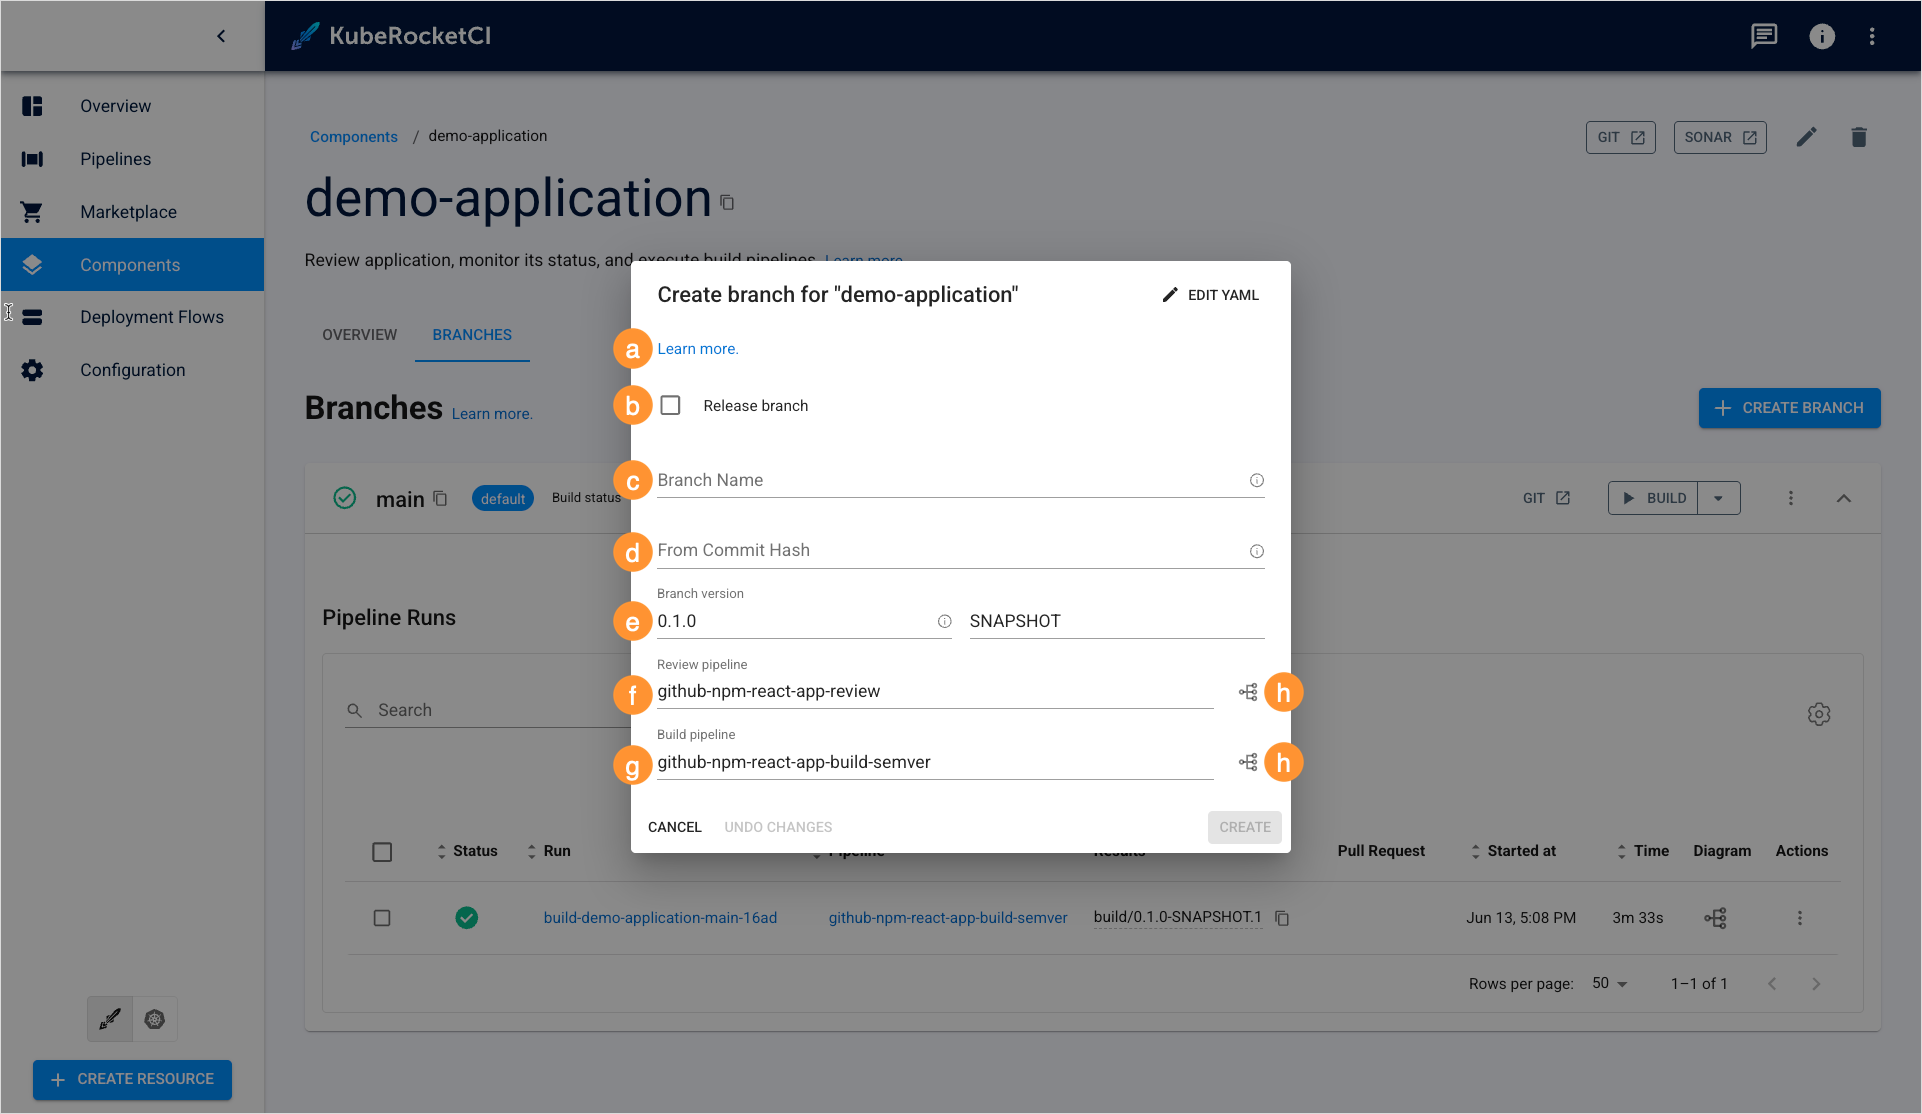1922x1114 pixels.
Task: Open the pipeline diagram for Build pipeline
Action: [1248, 762]
